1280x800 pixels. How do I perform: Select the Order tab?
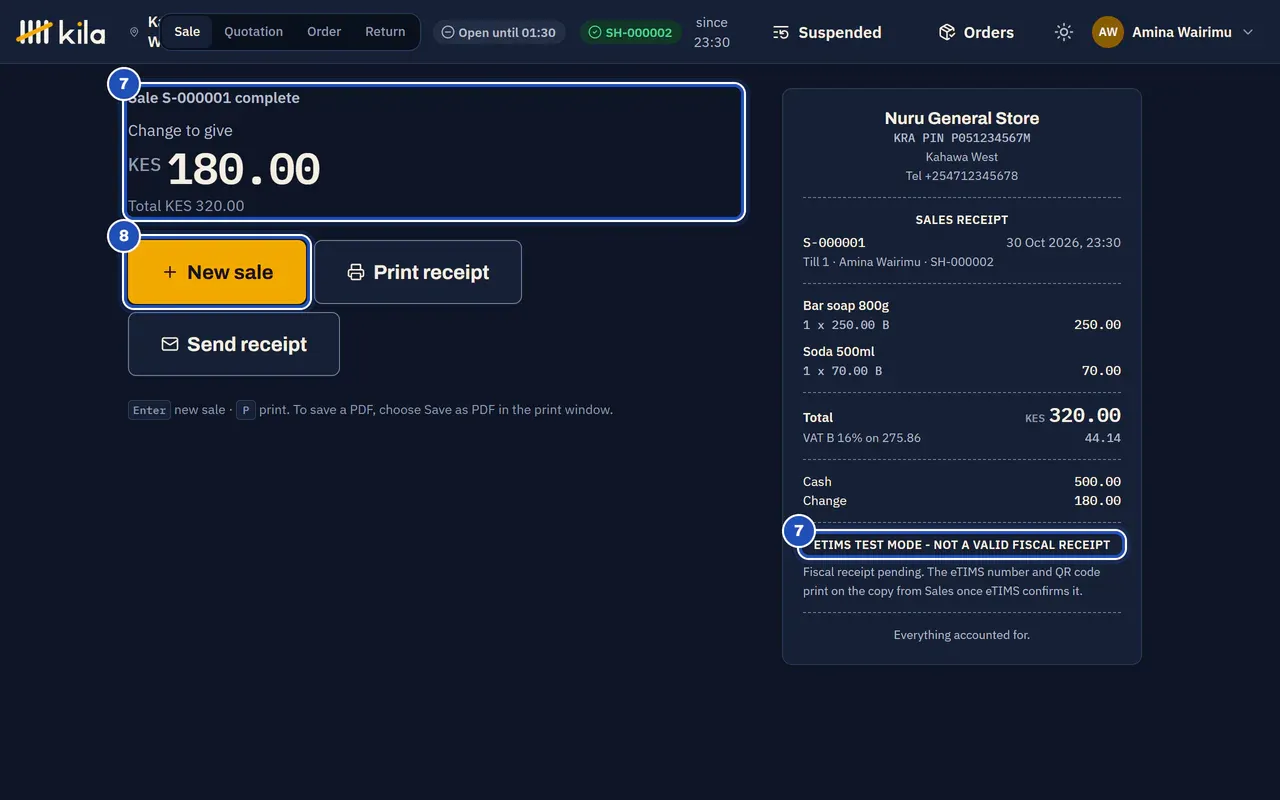tap(324, 32)
